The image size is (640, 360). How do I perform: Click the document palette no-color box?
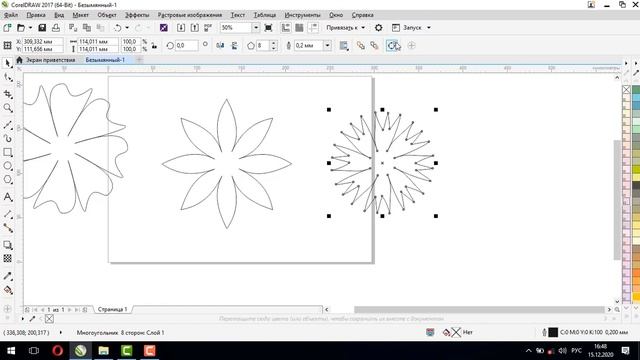tap(49, 319)
